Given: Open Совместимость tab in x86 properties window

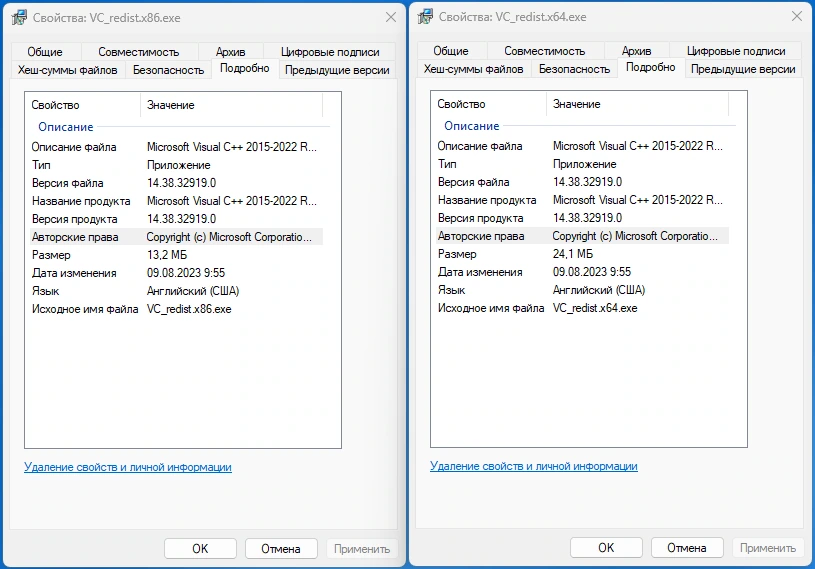Looking at the screenshot, I should pos(138,52).
